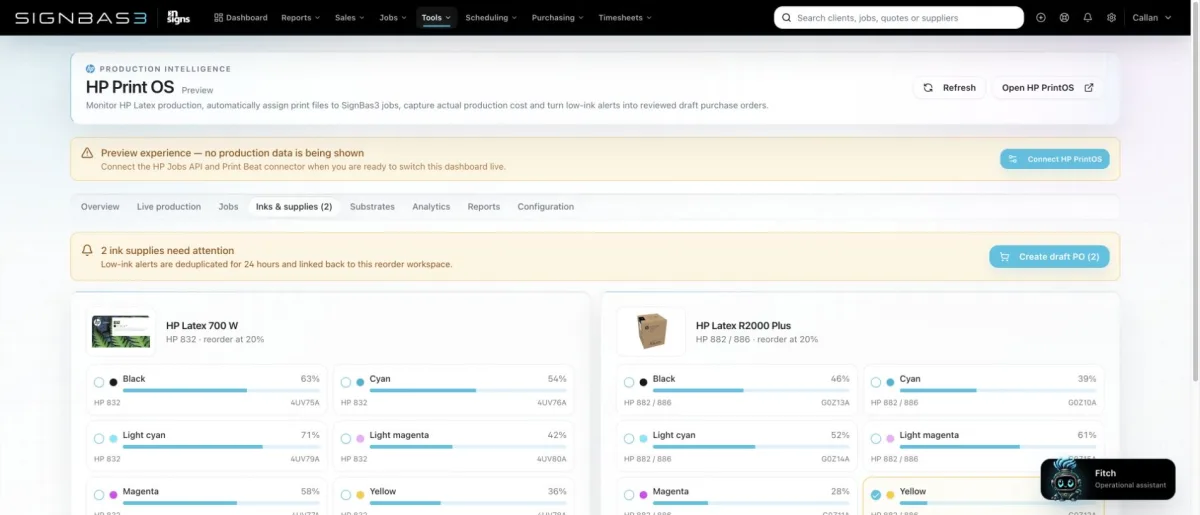Switch to the Overview tab

100,207
